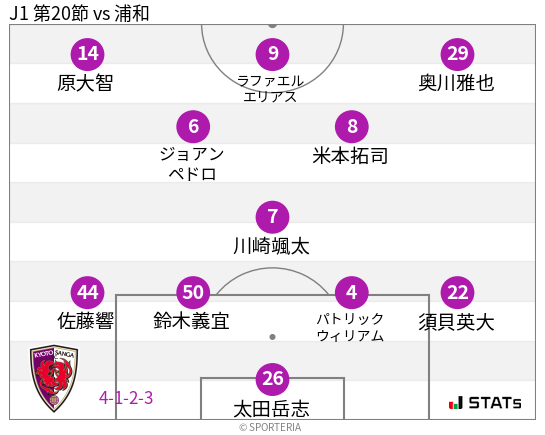Click player number 14 circle
The image size is (545, 435).
coord(88,54)
